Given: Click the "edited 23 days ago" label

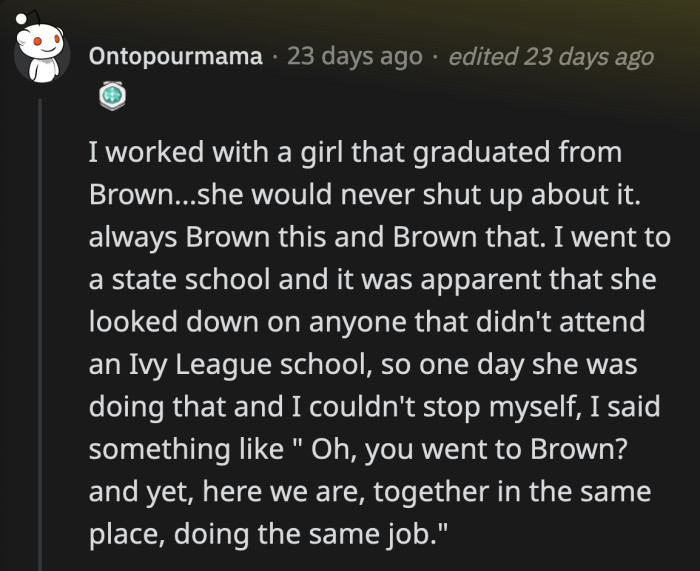Looking at the screenshot, I should (551, 57).
